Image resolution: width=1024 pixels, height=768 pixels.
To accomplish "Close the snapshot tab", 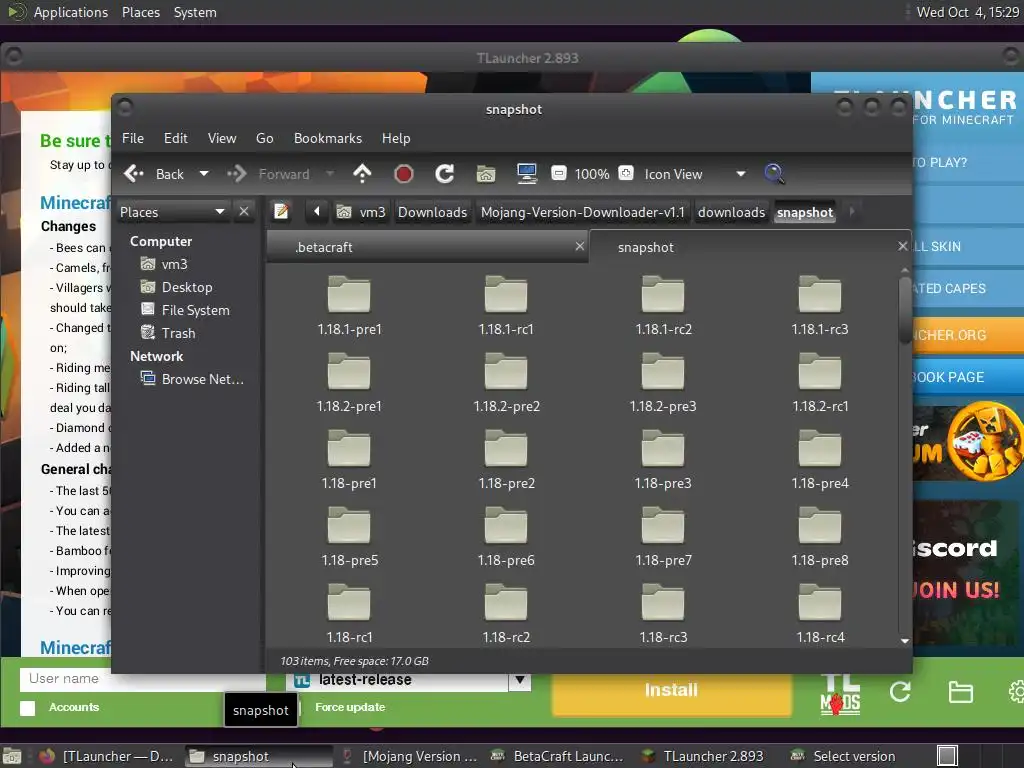I will tap(903, 246).
